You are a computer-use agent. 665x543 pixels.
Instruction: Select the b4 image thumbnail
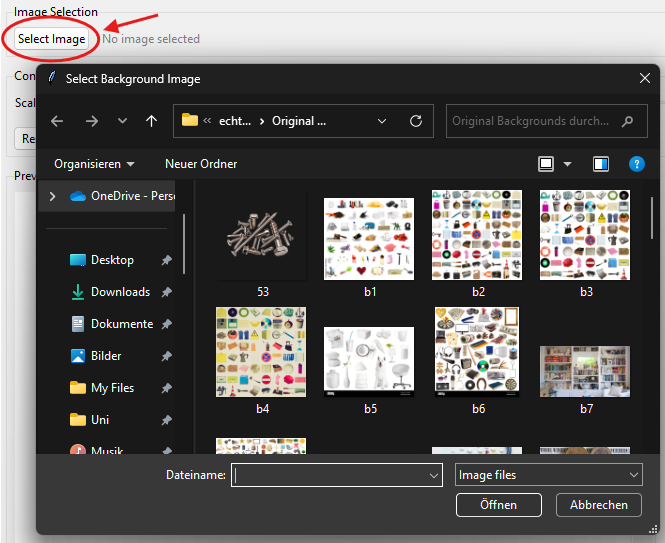[261, 352]
